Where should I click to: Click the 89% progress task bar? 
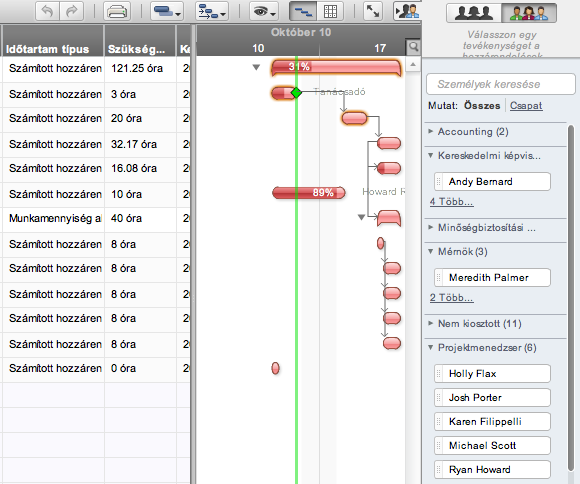point(308,193)
